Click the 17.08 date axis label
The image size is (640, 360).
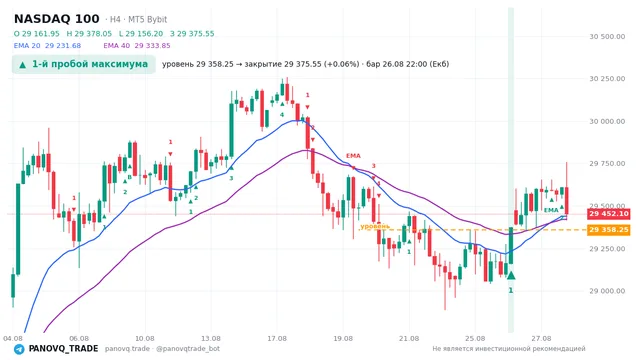(x=277, y=338)
